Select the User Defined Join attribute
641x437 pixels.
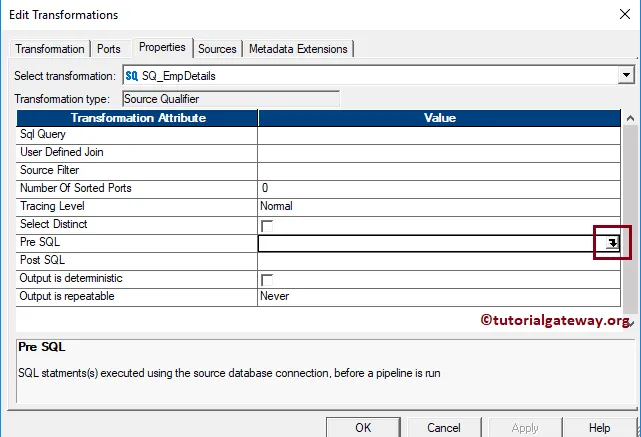click(62, 152)
